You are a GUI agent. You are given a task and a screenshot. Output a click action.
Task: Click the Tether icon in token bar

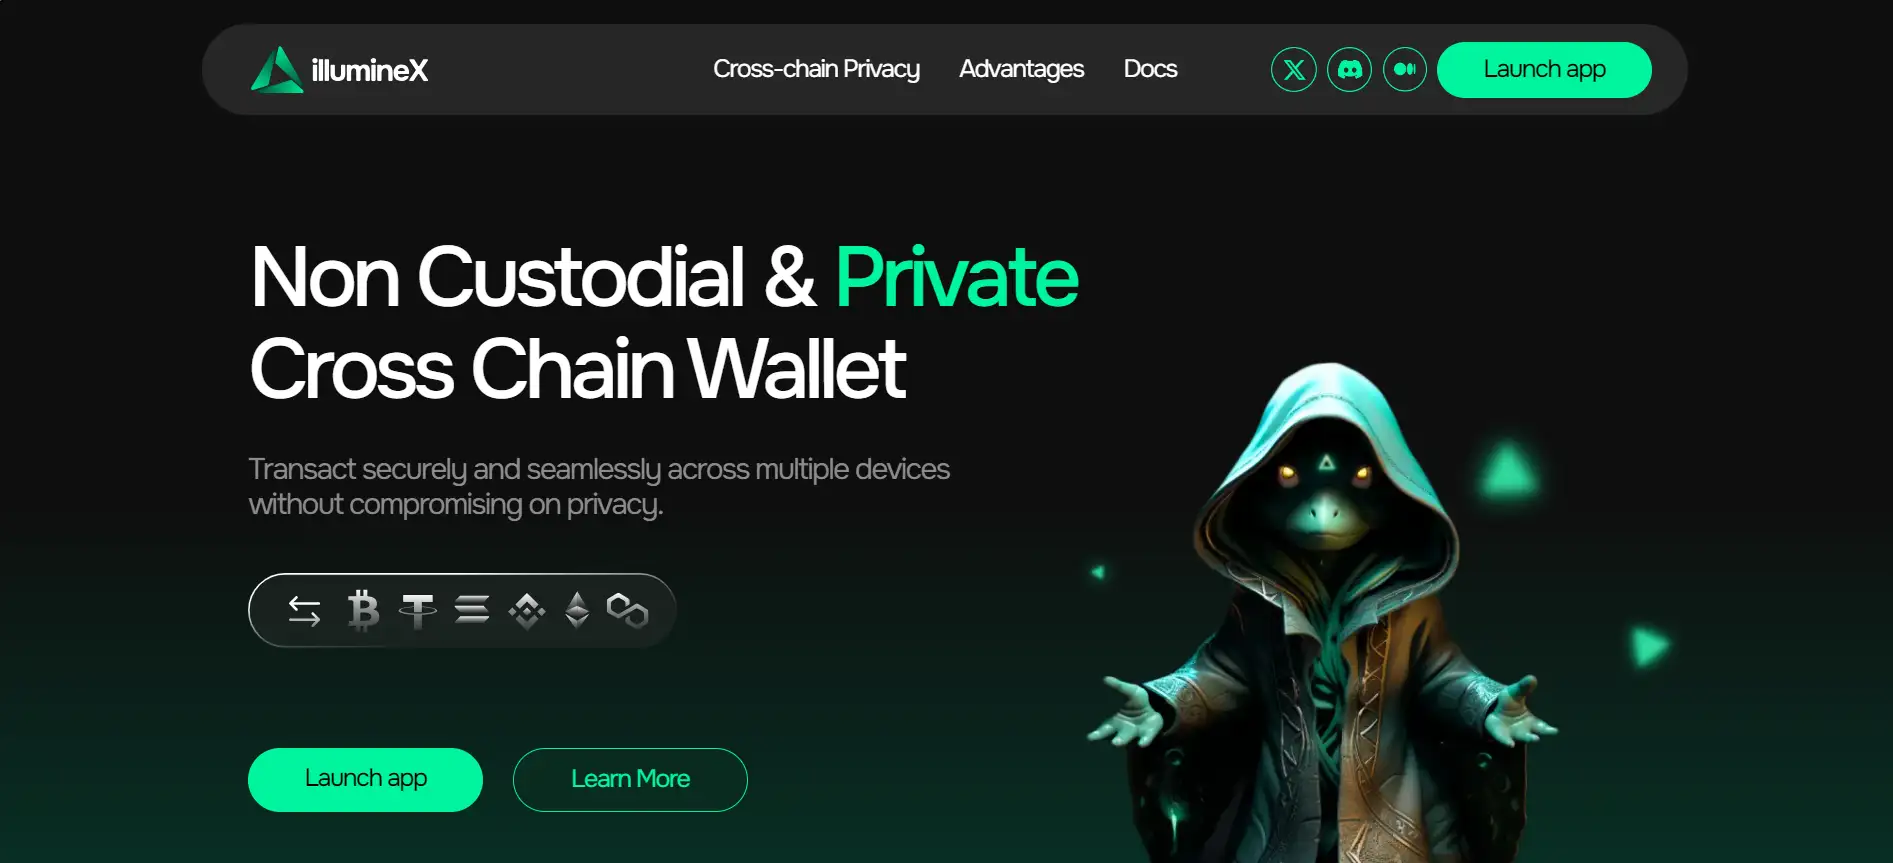coord(417,610)
